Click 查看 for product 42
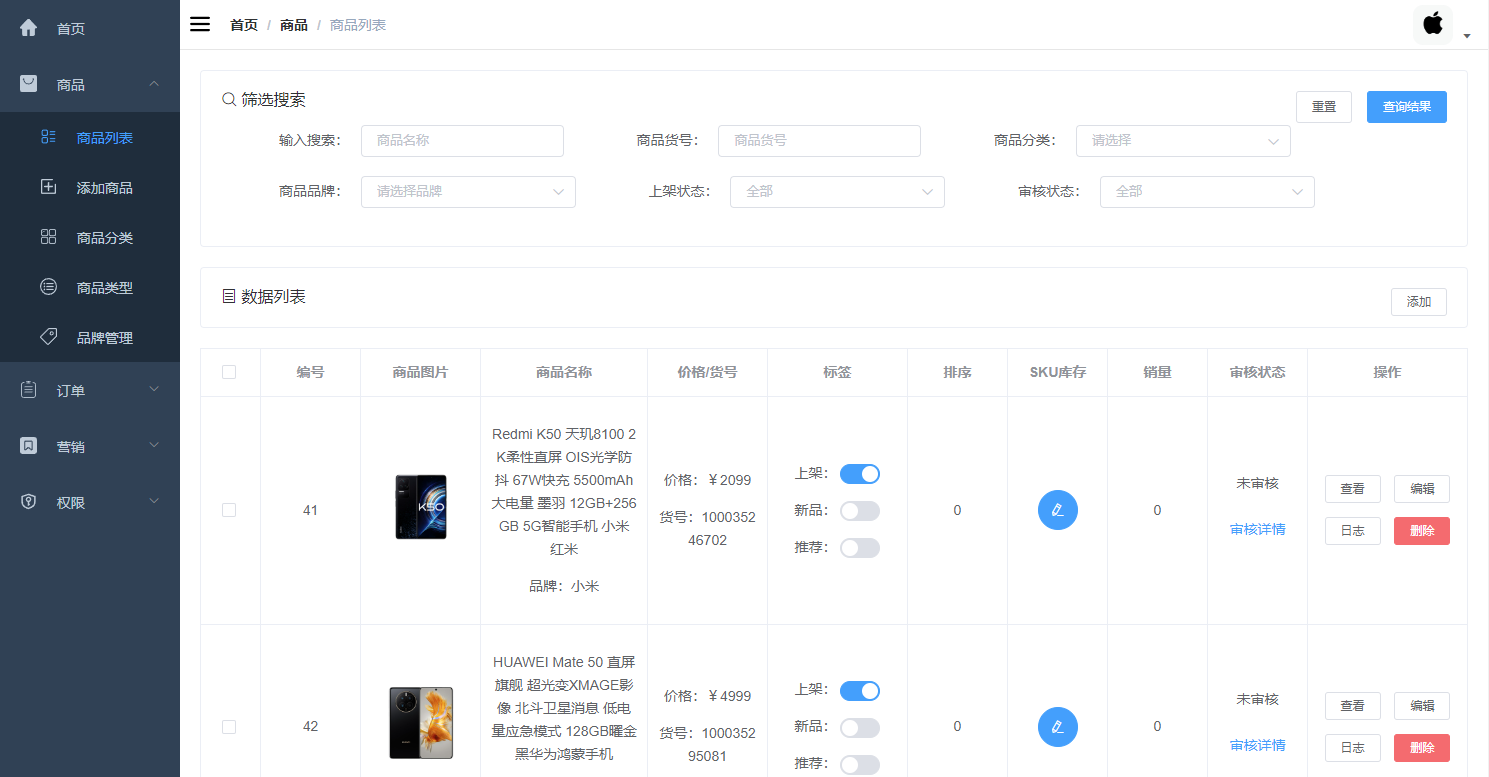This screenshot has height=777, width=1489. [x=1353, y=706]
